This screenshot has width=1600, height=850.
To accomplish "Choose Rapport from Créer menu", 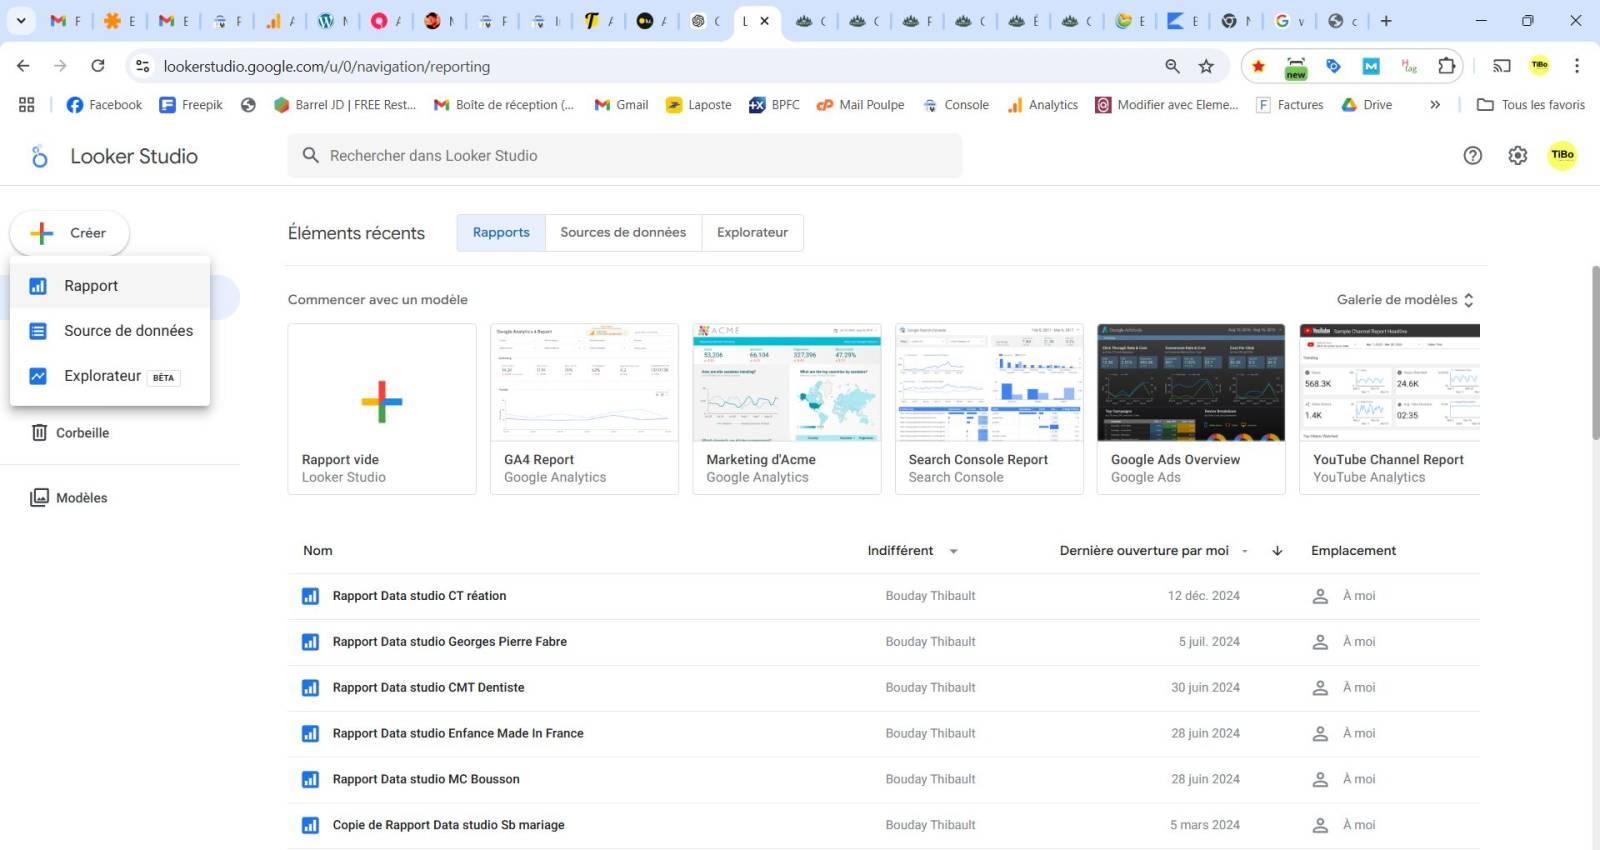I will click(x=91, y=286).
